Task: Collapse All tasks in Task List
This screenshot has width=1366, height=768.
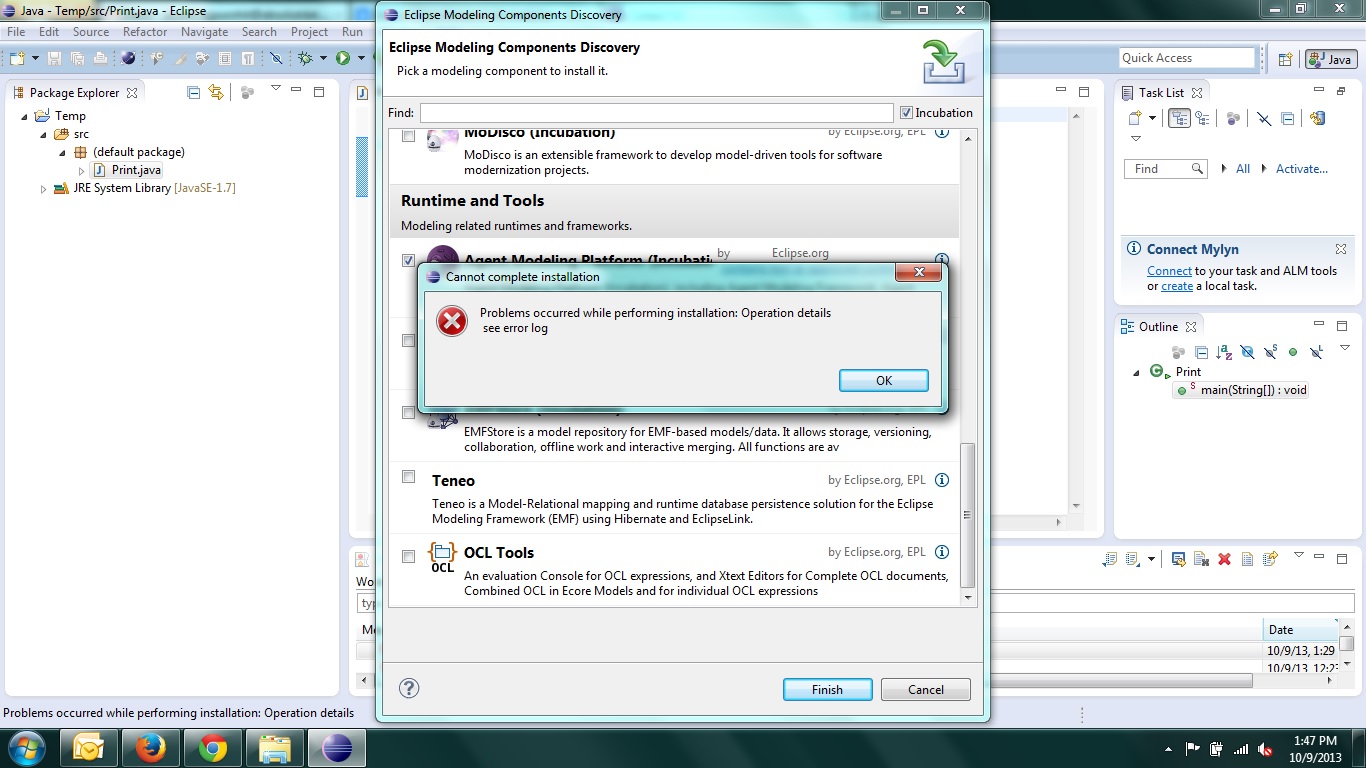Action: coord(1288,118)
